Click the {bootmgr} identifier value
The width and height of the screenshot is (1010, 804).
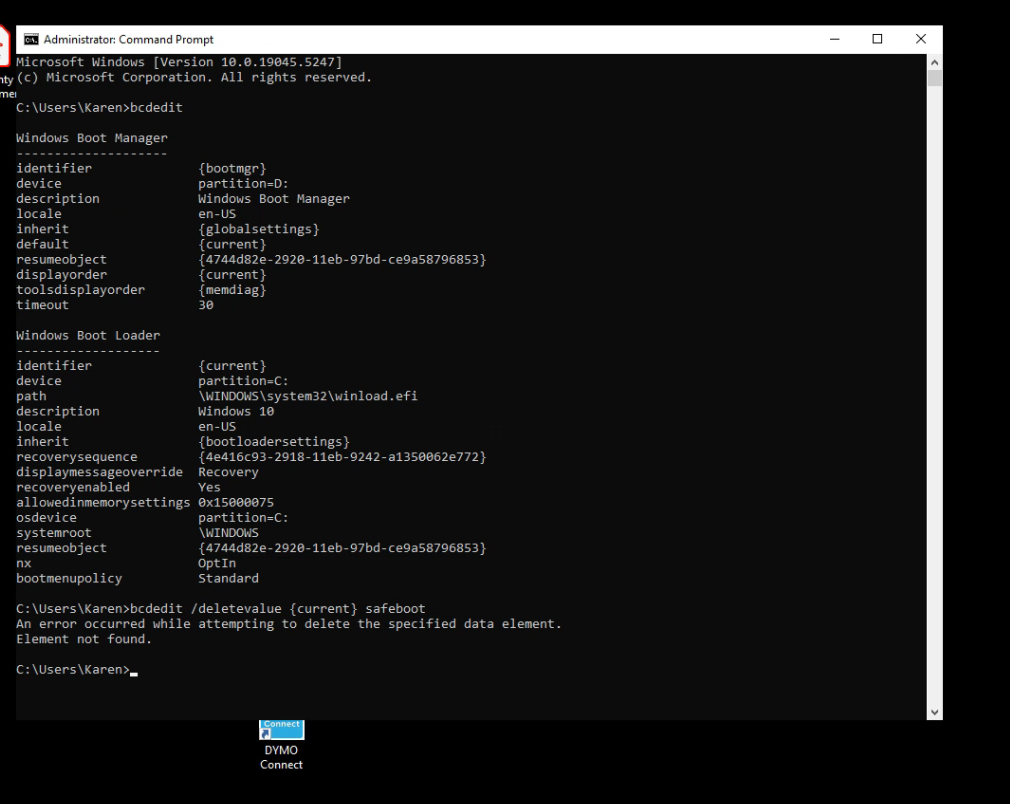click(x=232, y=168)
